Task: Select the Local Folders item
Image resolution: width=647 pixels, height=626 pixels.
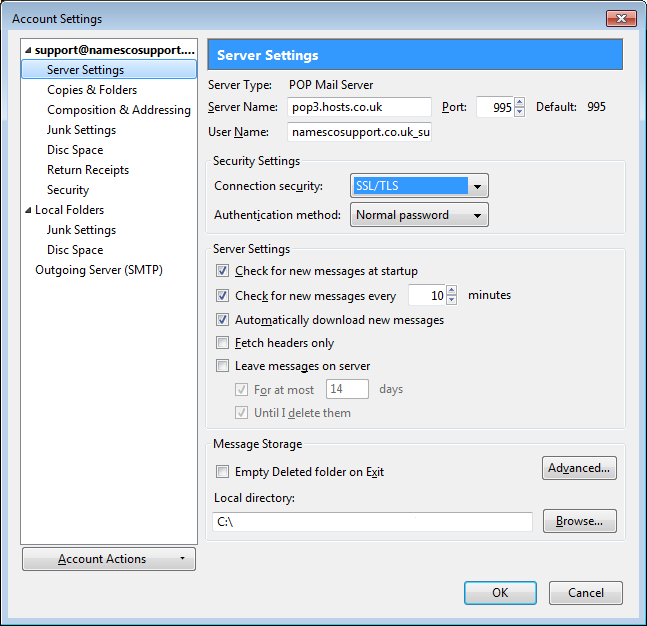Action: [x=69, y=210]
